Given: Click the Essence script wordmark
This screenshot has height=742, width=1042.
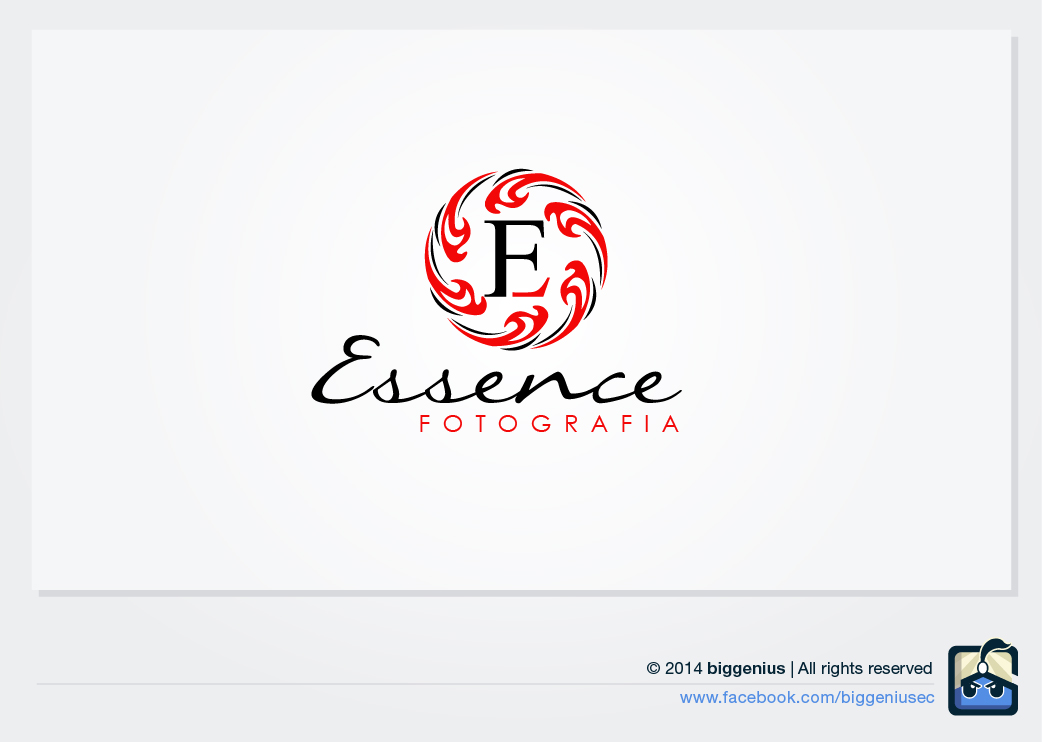Looking at the screenshot, I should click(x=496, y=371).
